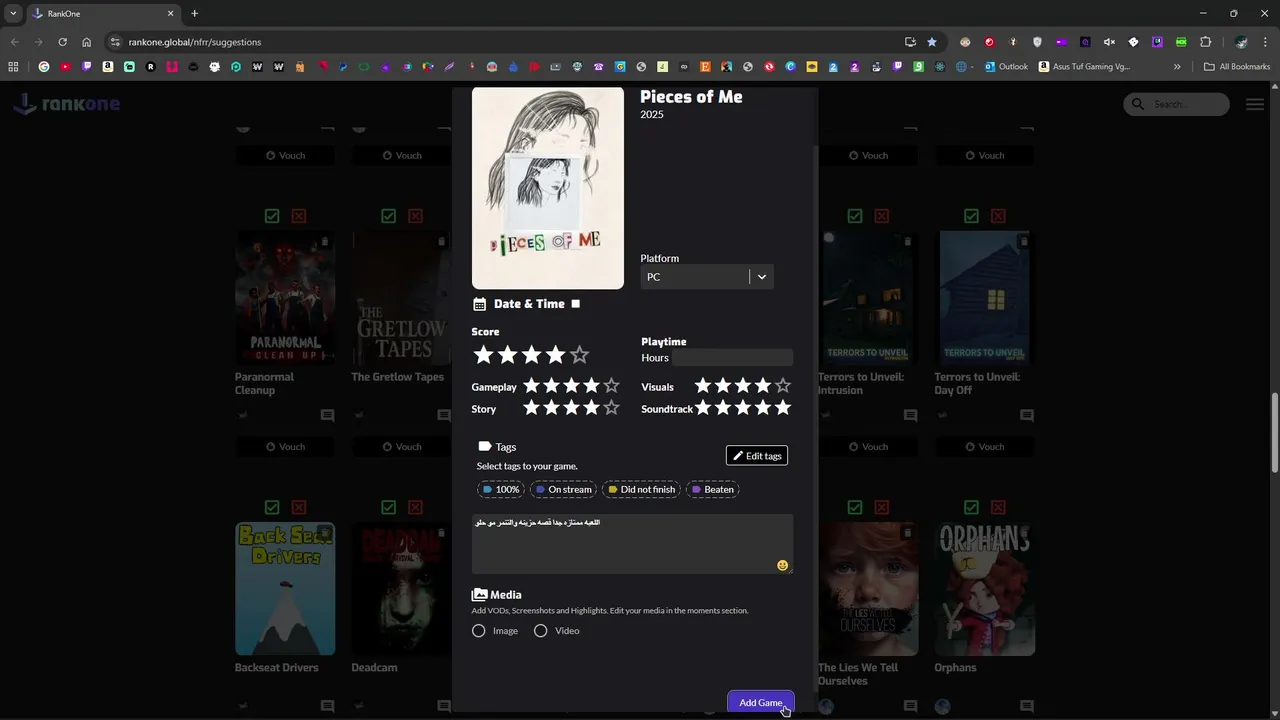
Task: Click the calendar icon beside Date & Time
Action: (479, 304)
